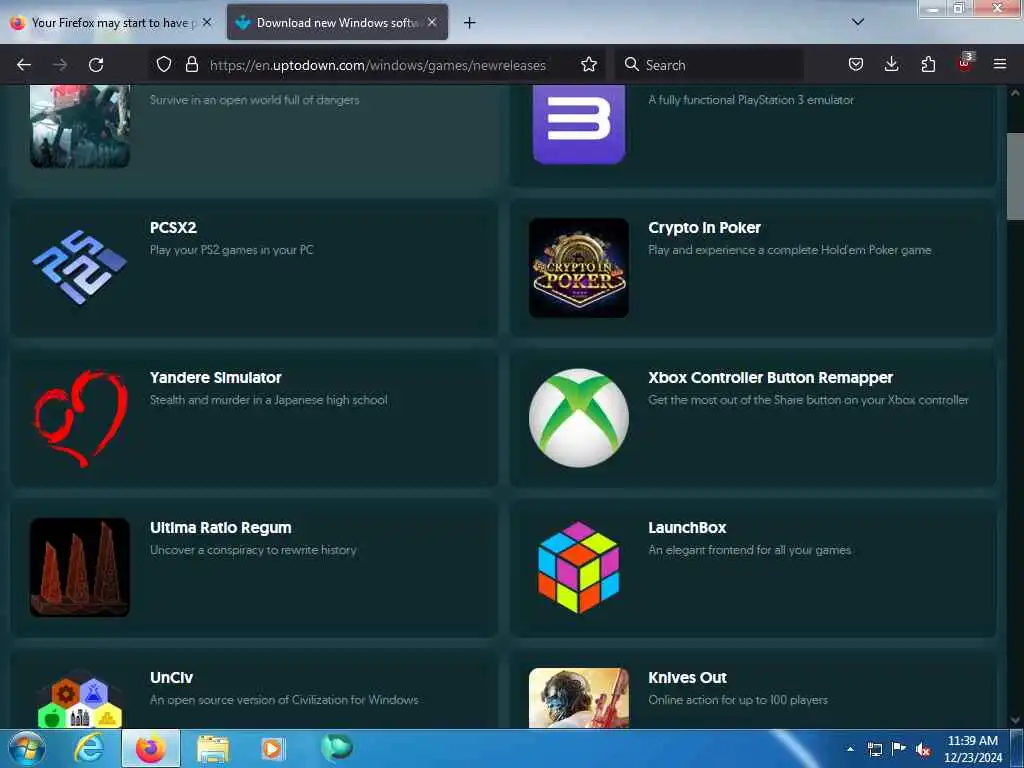
Task: Open the Xbox Controller Button Remapper title
Action: pos(771,377)
